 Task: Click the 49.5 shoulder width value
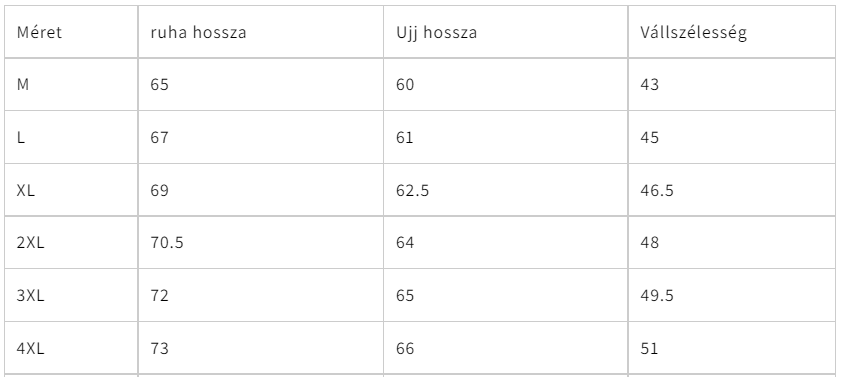pyautogui.click(x=657, y=295)
